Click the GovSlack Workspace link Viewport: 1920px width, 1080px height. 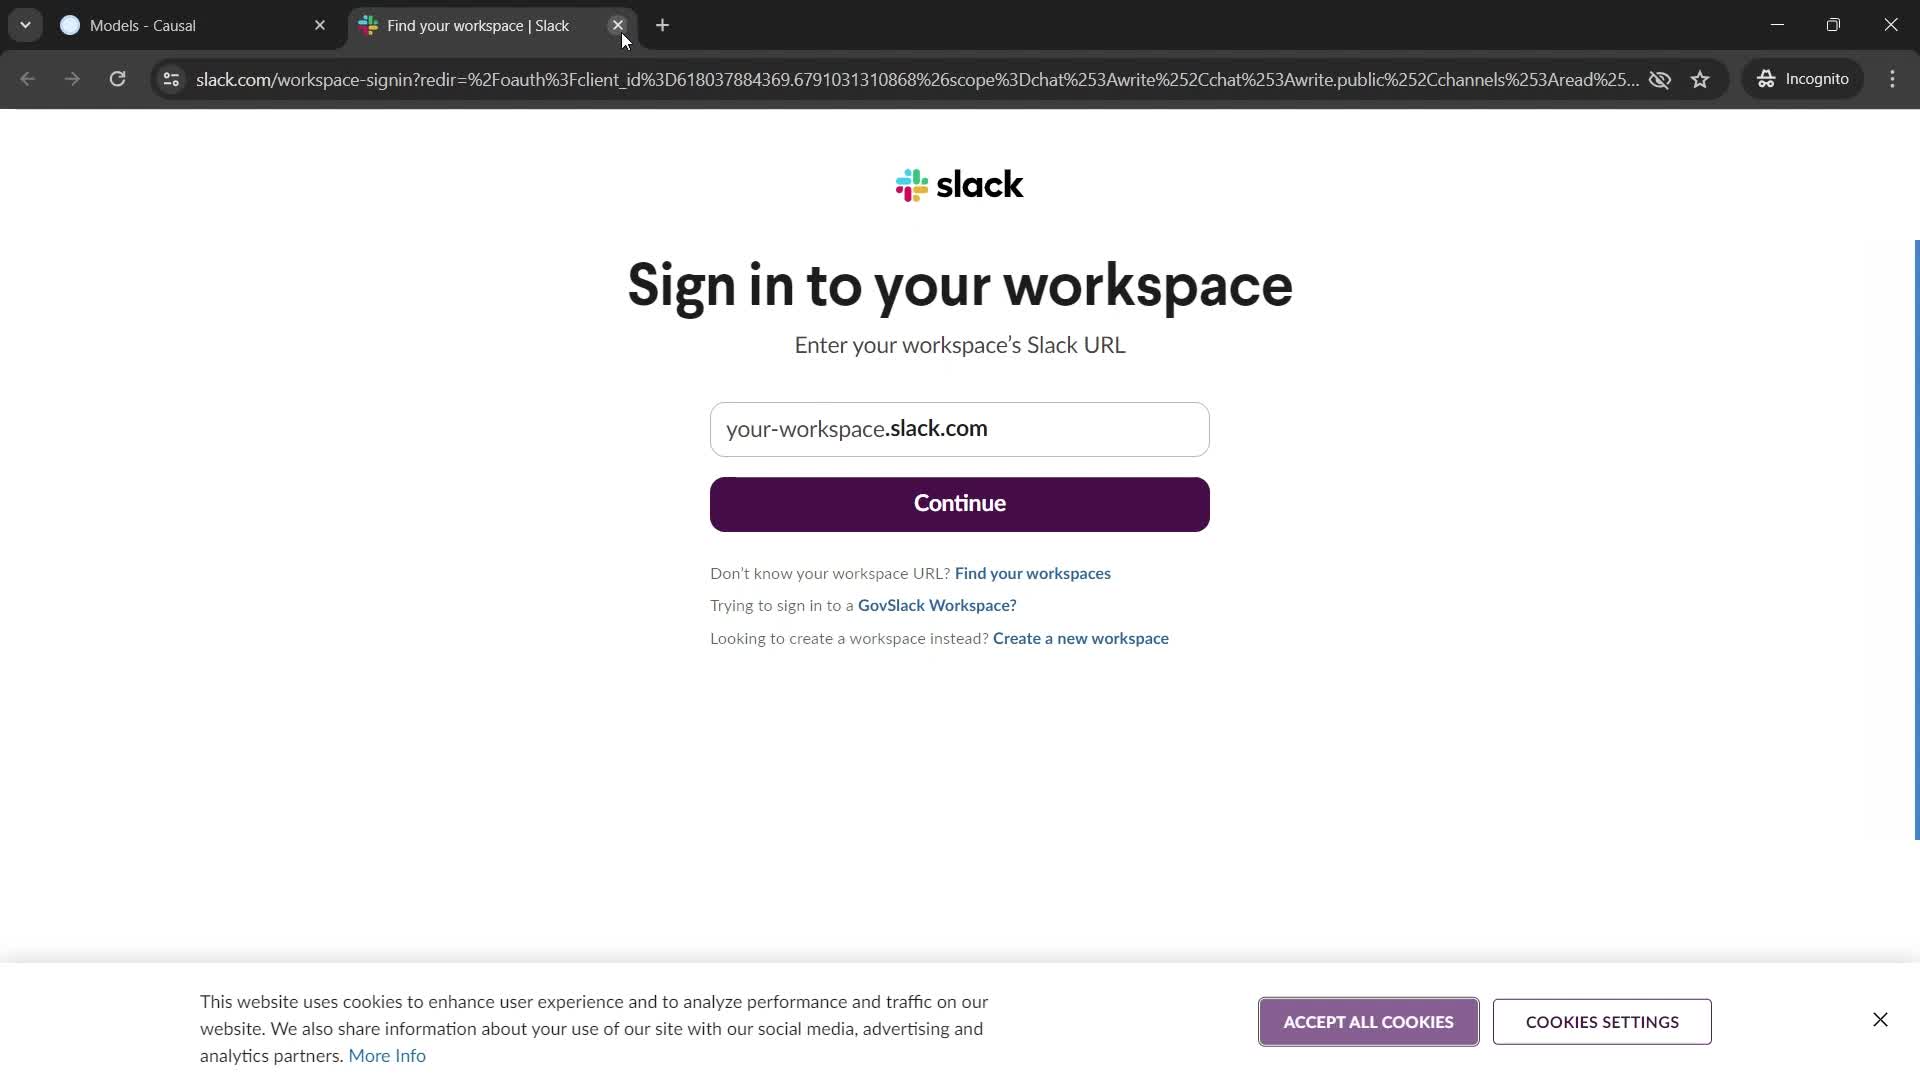click(x=936, y=604)
